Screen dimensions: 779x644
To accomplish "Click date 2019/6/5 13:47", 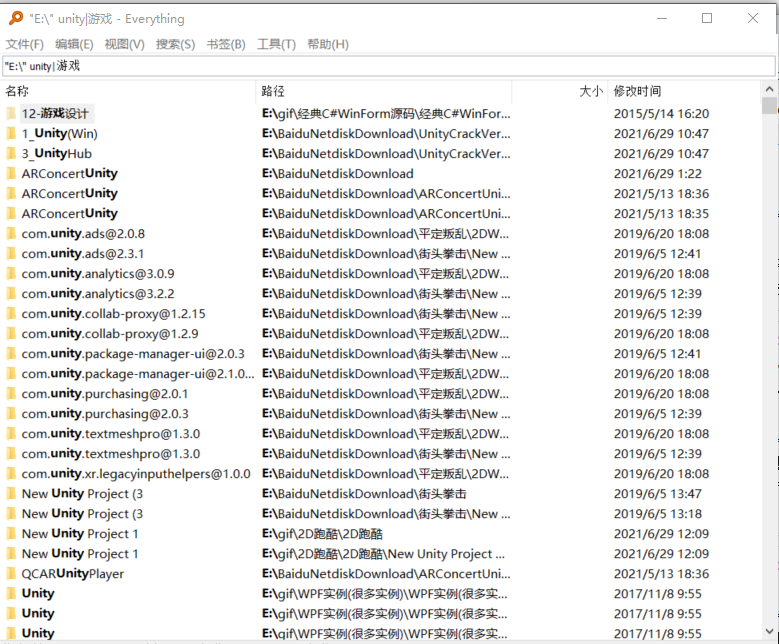I will click(x=658, y=494).
